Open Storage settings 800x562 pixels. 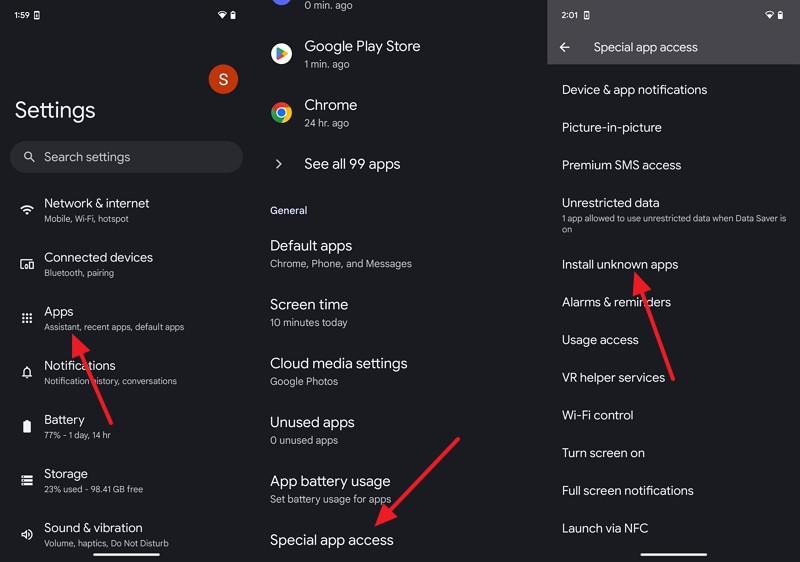point(126,480)
